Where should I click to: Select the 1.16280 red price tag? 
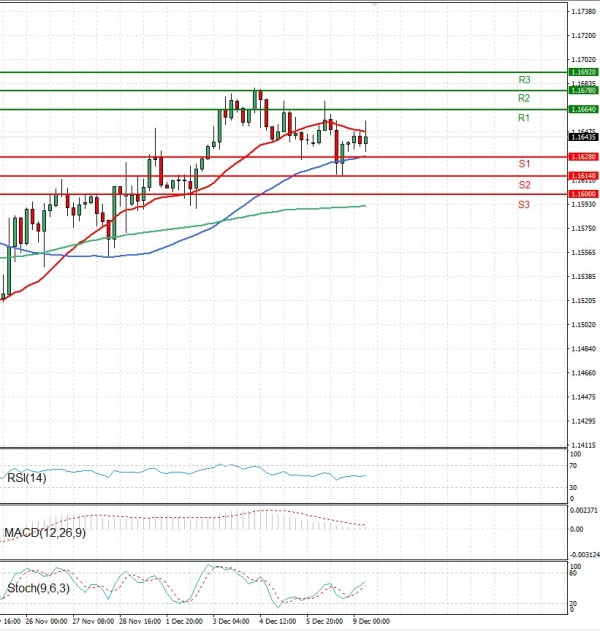click(583, 157)
